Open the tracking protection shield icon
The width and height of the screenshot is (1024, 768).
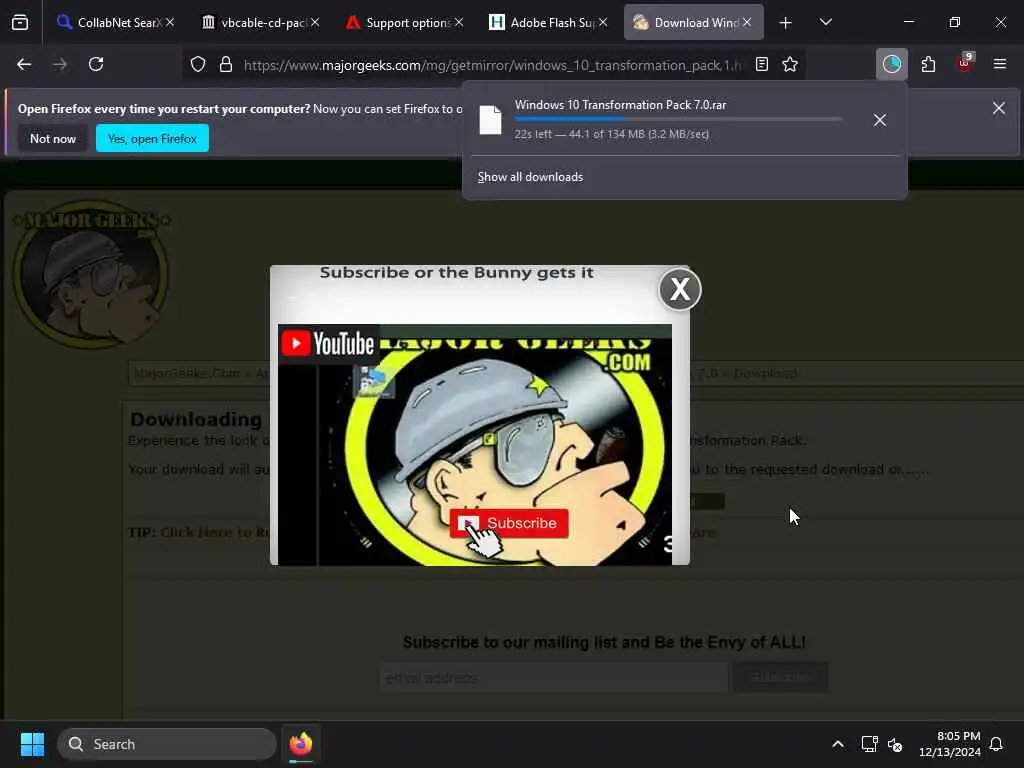click(198, 64)
